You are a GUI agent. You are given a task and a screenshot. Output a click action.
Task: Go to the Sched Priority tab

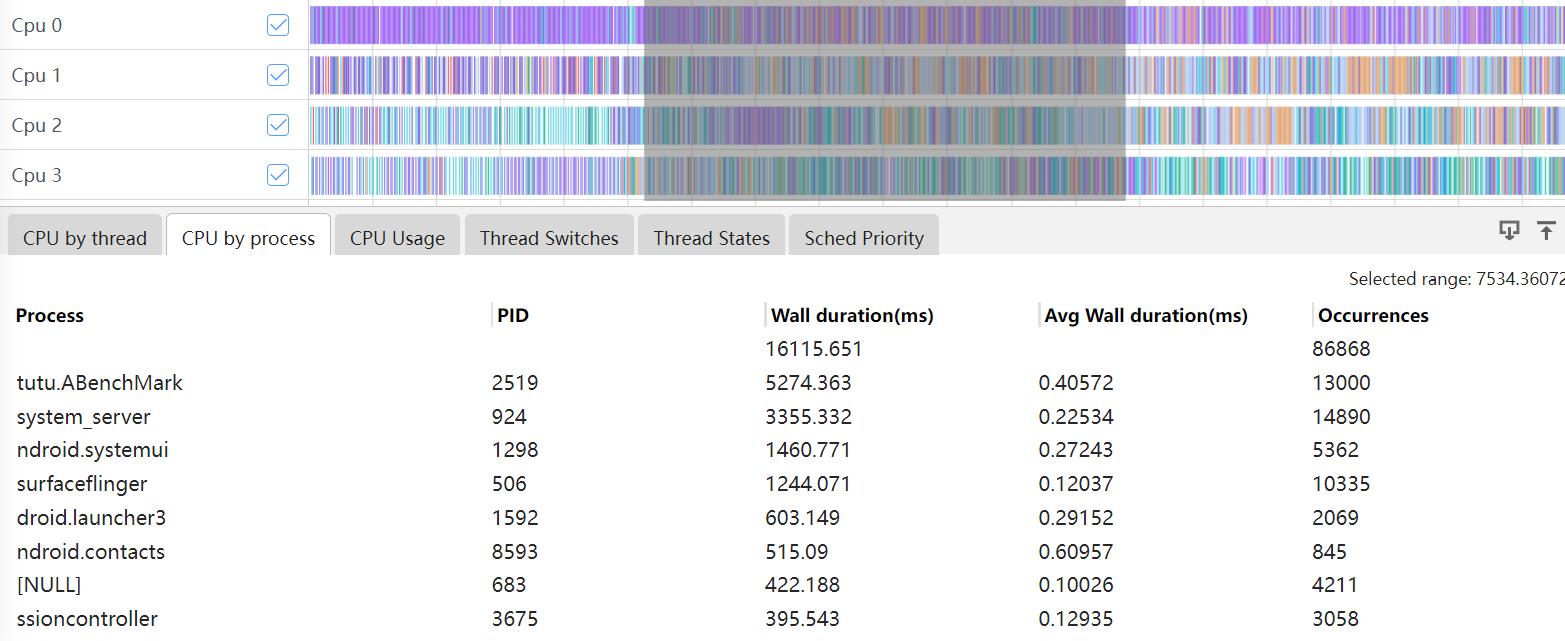click(864, 238)
